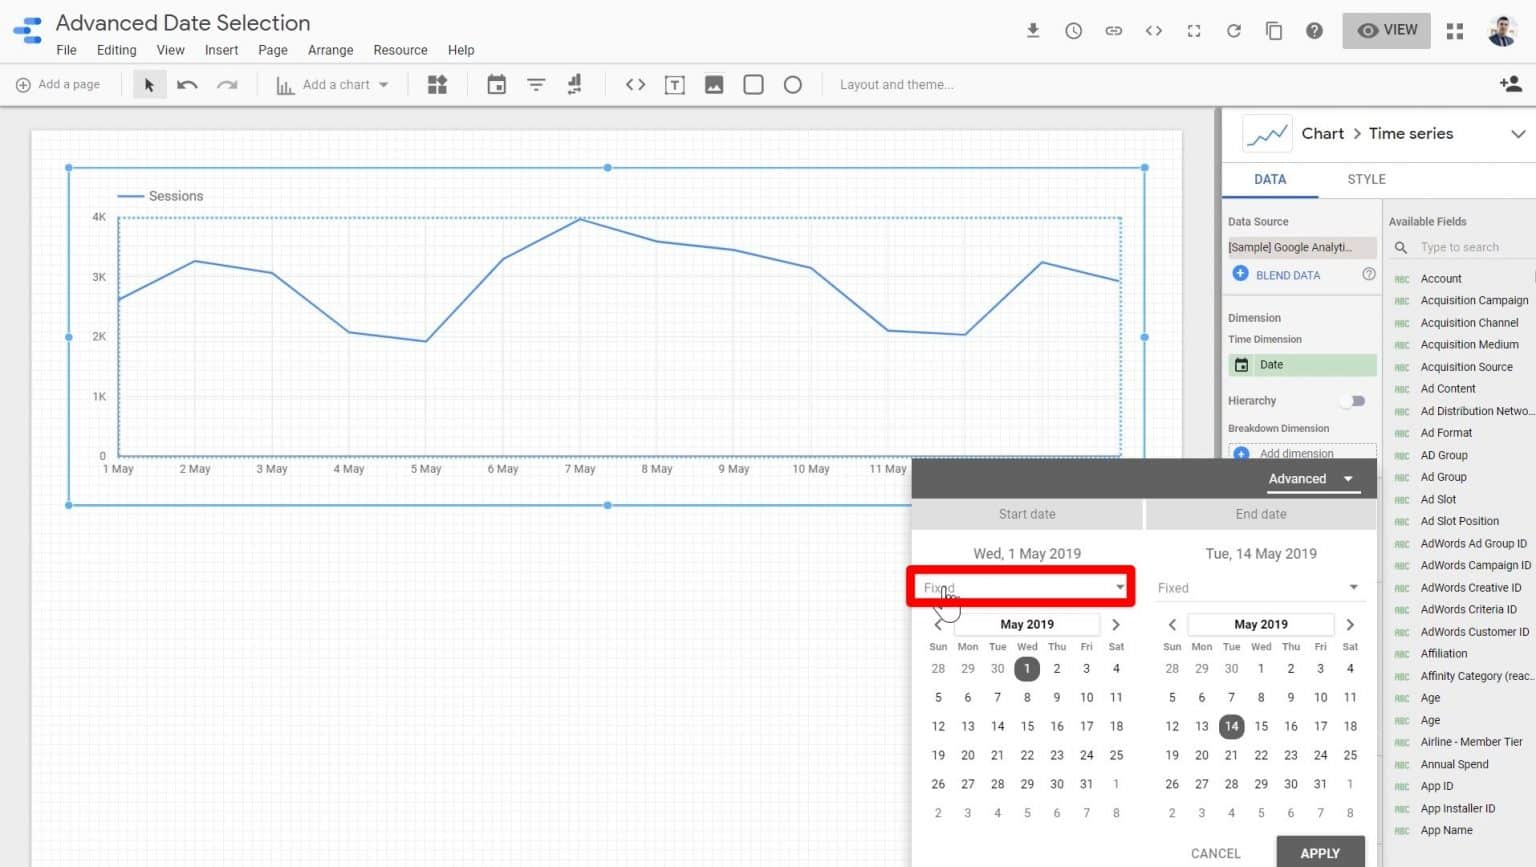Image resolution: width=1536 pixels, height=867 pixels.
Task: Click BLEND DATA under Data Source
Action: (x=1286, y=274)
